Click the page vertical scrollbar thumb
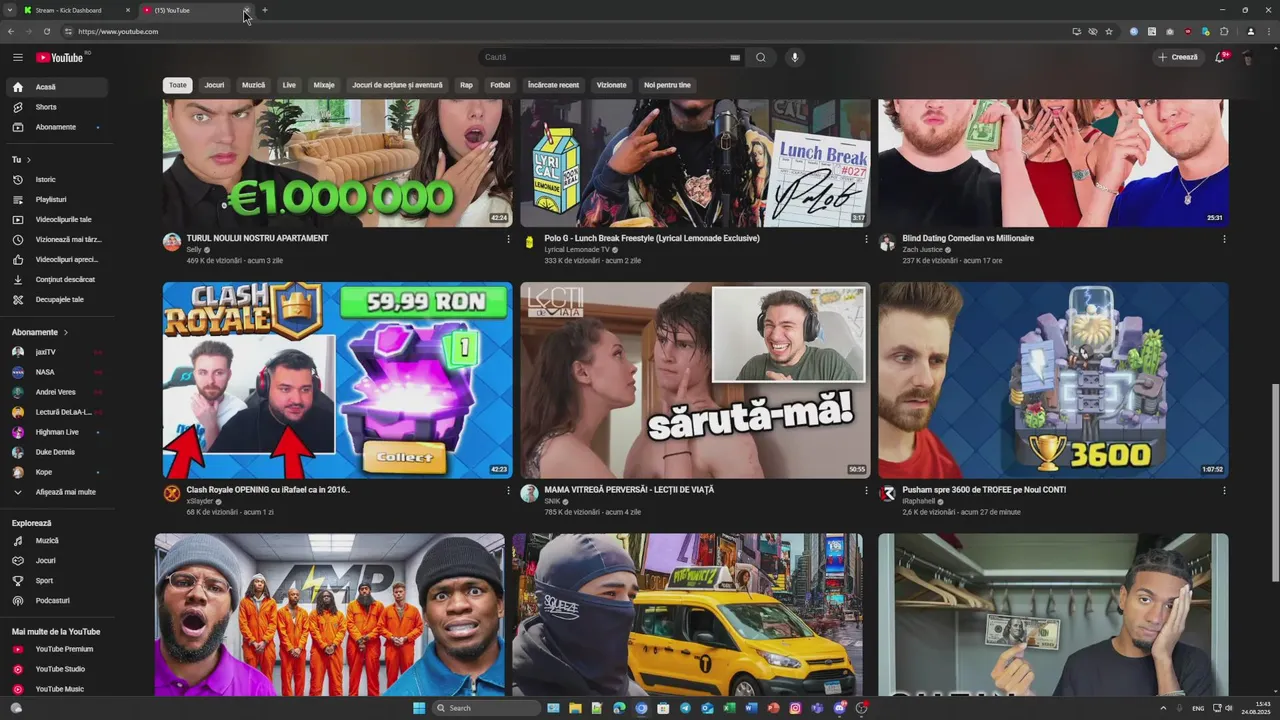1280x720 pixels. (1274, 482)
